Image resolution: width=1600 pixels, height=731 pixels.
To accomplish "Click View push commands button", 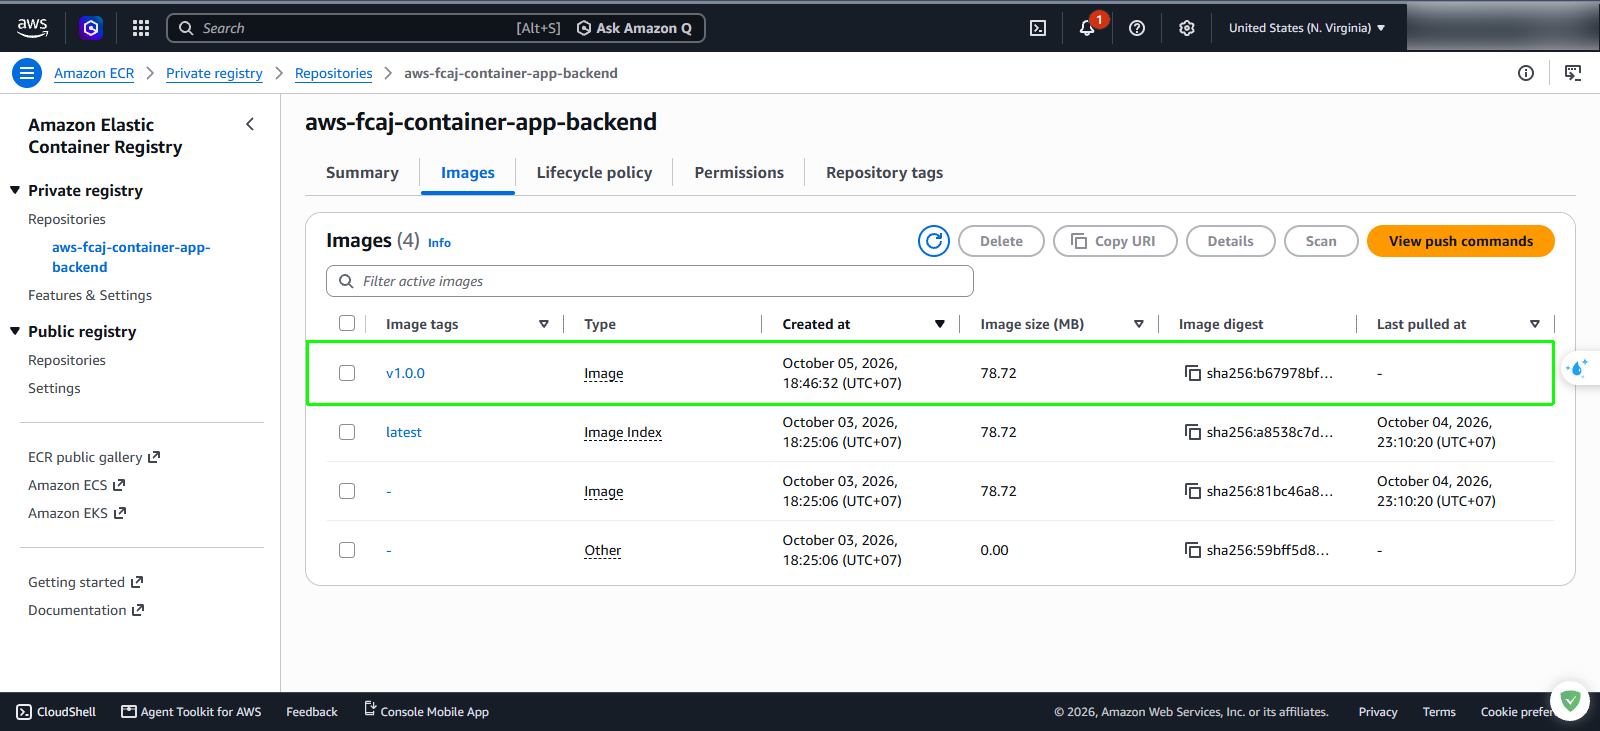I will (1460, 241).
